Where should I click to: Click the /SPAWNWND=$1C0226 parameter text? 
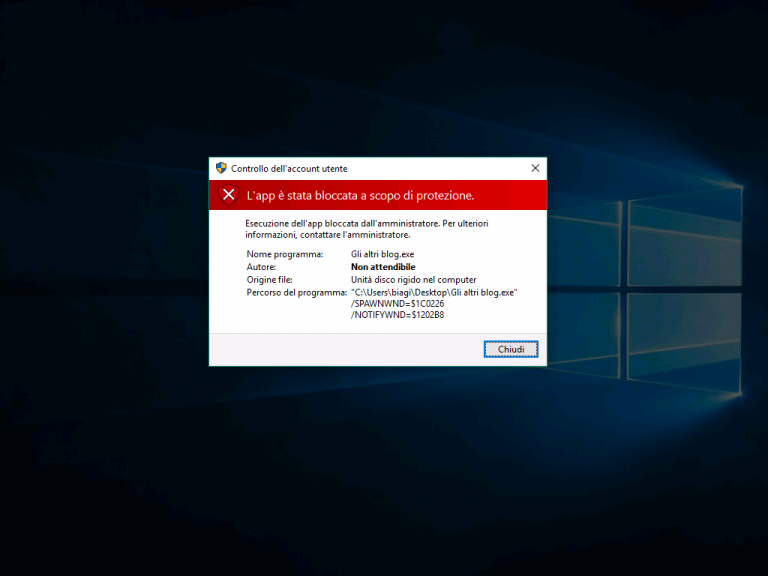tap(397, 304)
